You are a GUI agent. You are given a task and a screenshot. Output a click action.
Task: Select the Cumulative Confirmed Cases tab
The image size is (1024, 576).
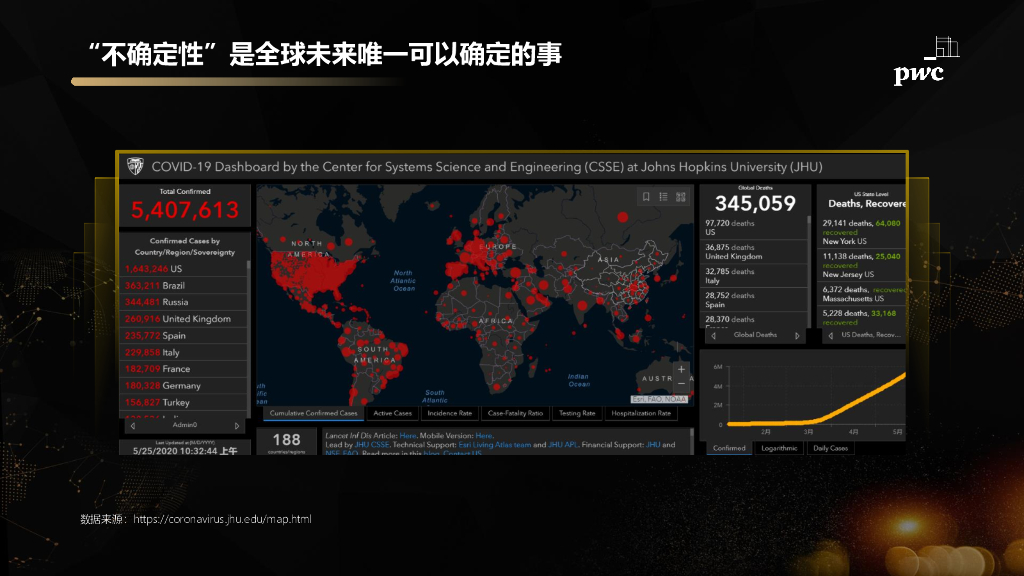click(313, 413)
